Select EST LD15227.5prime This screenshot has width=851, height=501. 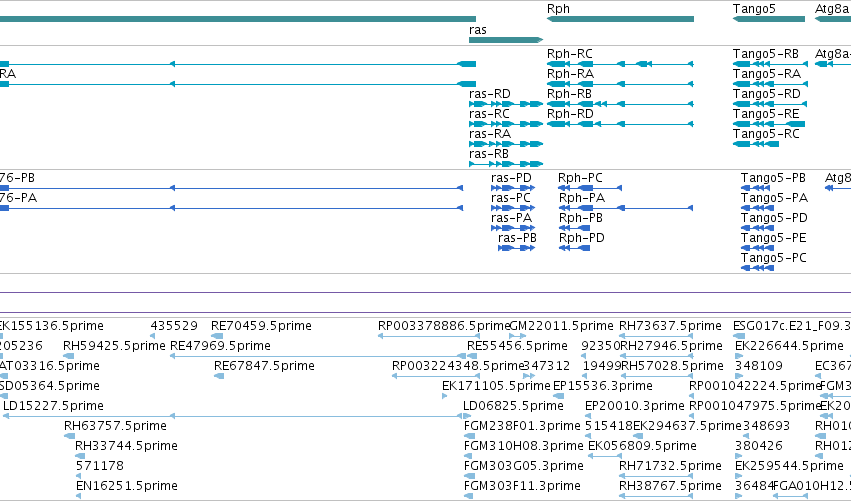(53, 406)
